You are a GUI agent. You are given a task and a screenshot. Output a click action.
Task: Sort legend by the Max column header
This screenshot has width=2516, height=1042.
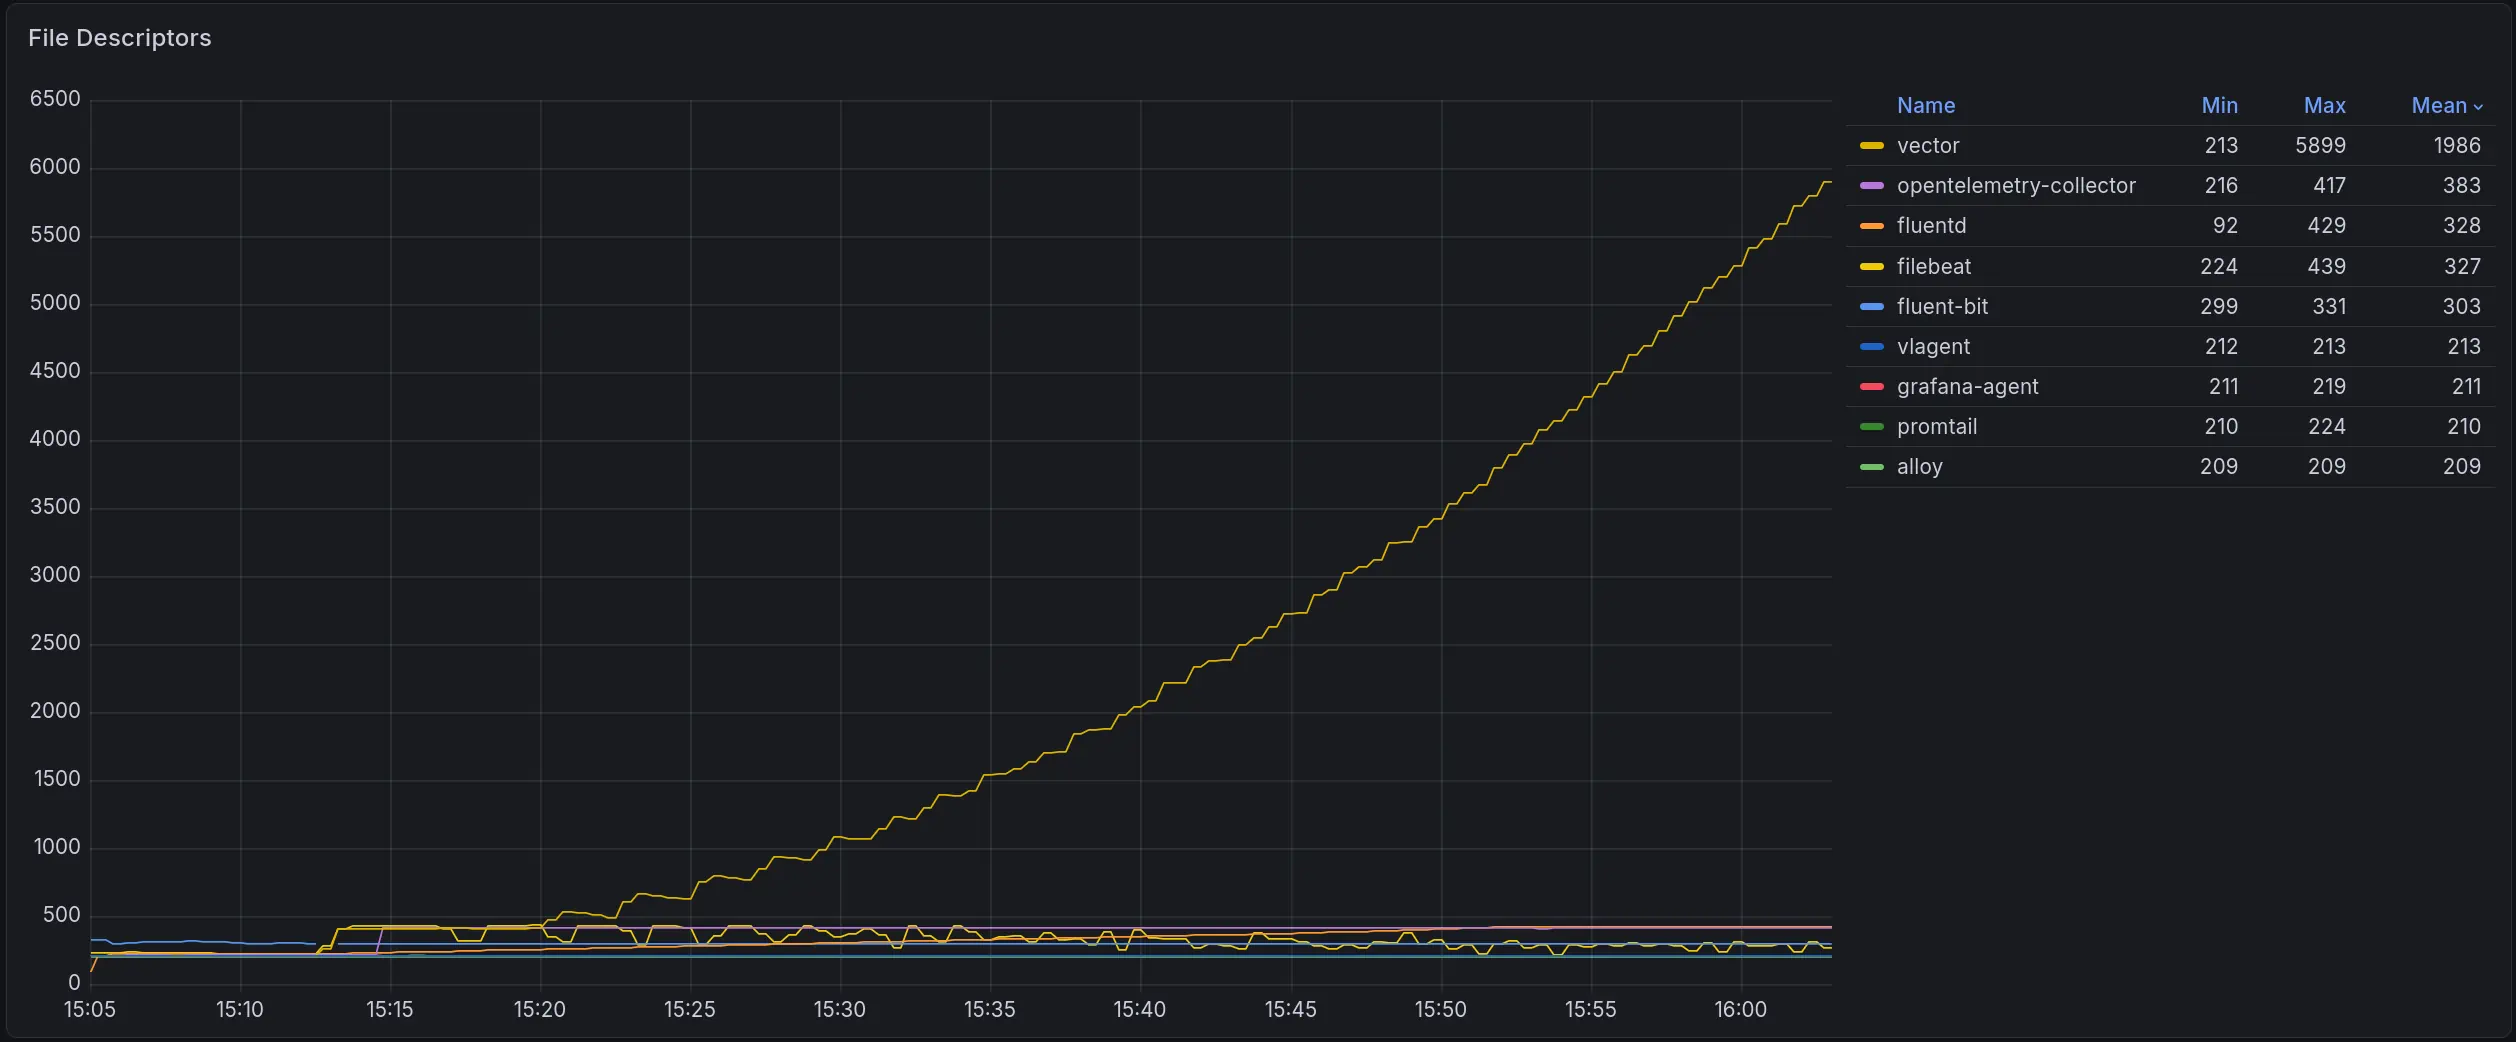2324,105
